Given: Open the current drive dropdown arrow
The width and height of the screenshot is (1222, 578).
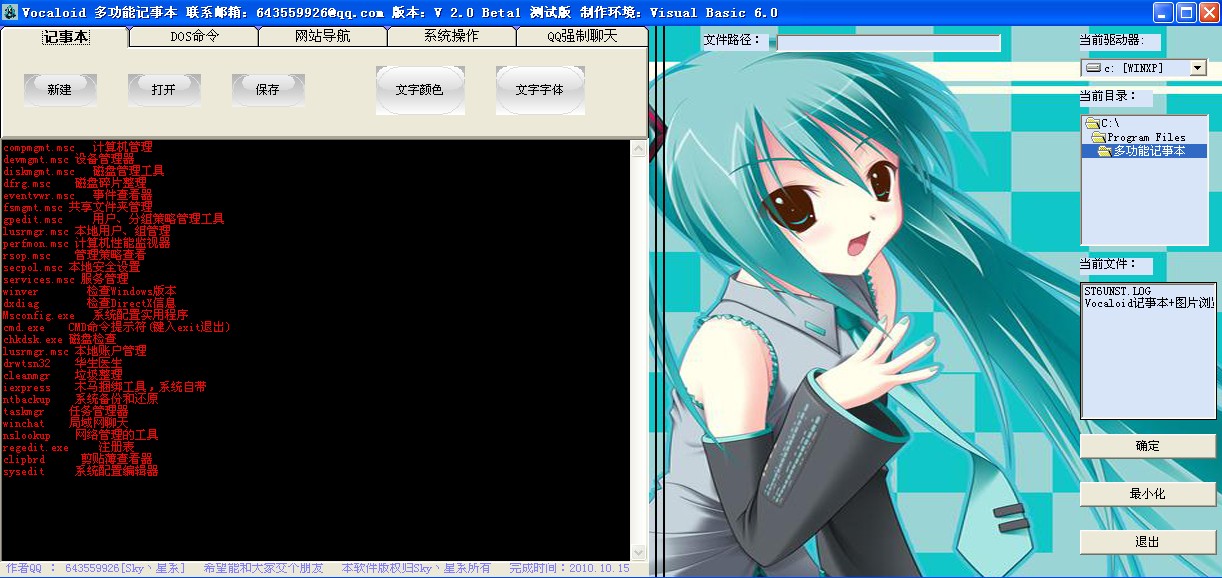Looking at the screenshot, I should coord(1198,68).
